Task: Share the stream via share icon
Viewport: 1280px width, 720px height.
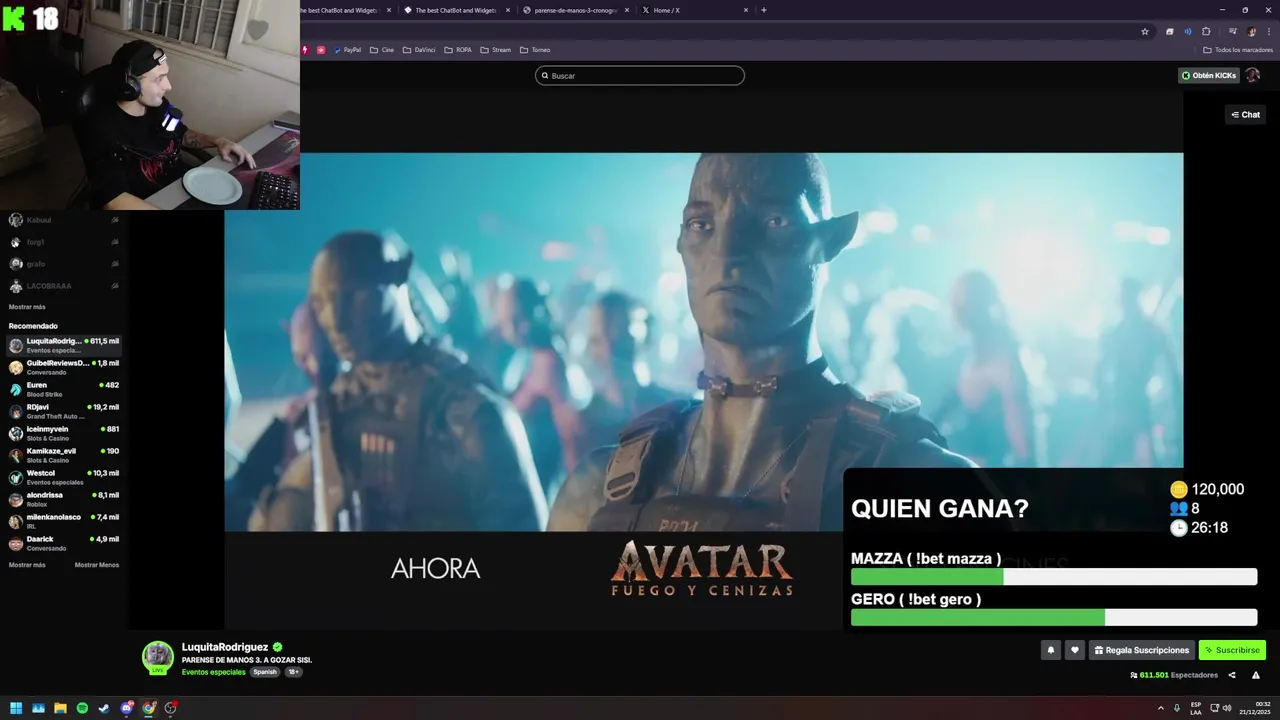Action: (x=1232, y=675)
